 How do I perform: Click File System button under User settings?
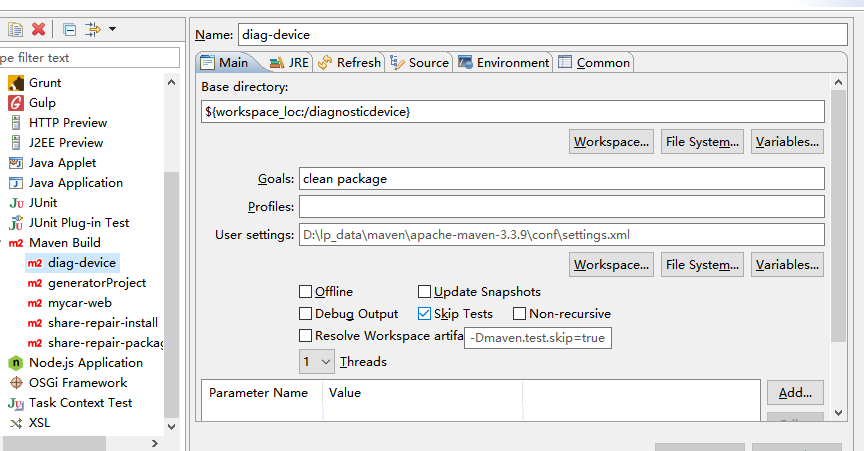tap(702, 265)
